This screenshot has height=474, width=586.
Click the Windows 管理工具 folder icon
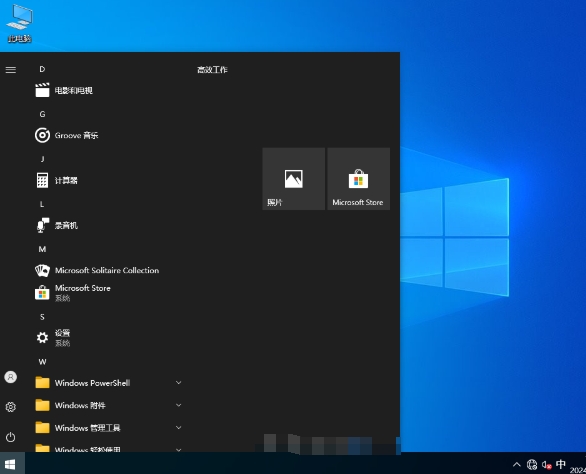[42, 428]
